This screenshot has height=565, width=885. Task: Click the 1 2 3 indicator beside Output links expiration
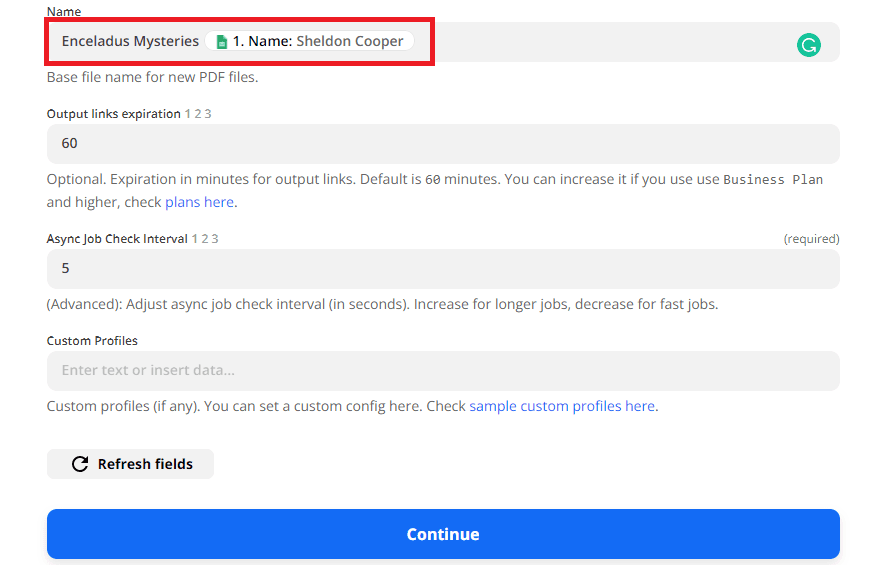pyautogui.click(x=198, y=114)
